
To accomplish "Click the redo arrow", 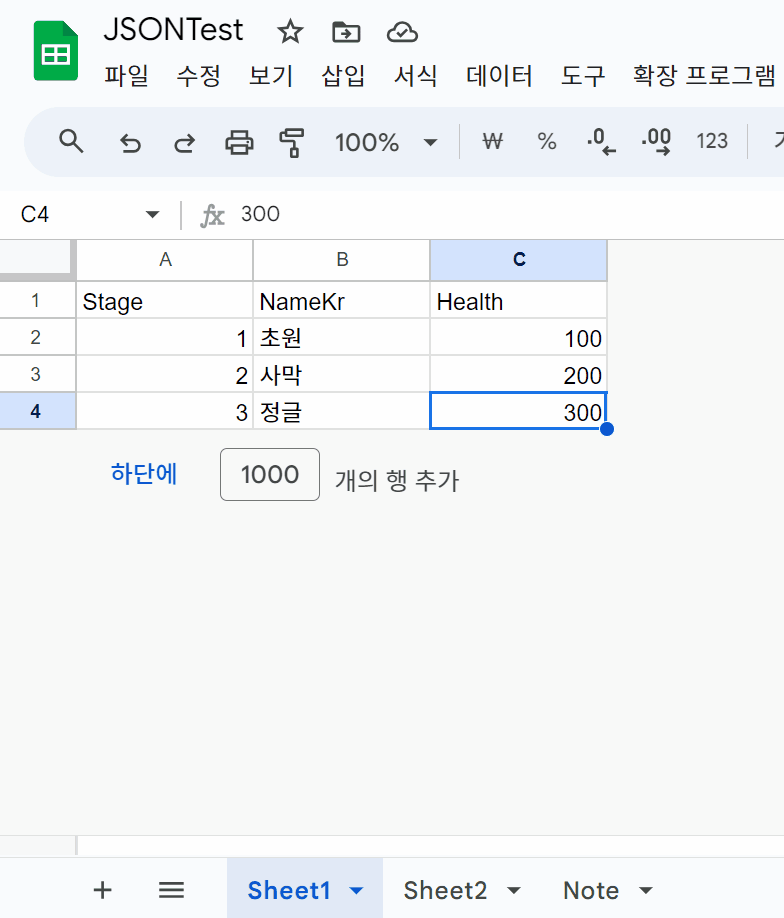I will click(x=184, y=142).
